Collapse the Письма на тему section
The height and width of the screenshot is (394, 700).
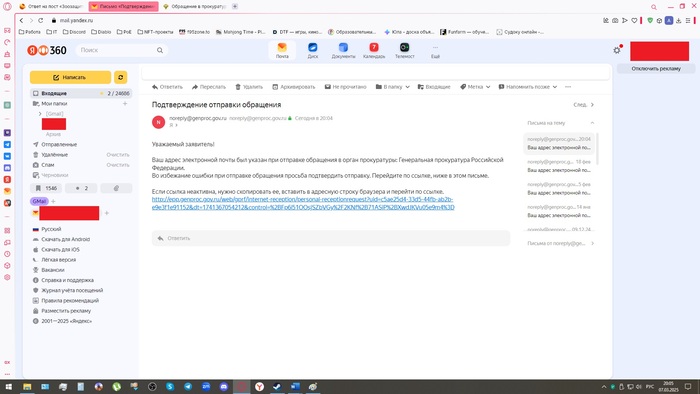click(592, 123)
